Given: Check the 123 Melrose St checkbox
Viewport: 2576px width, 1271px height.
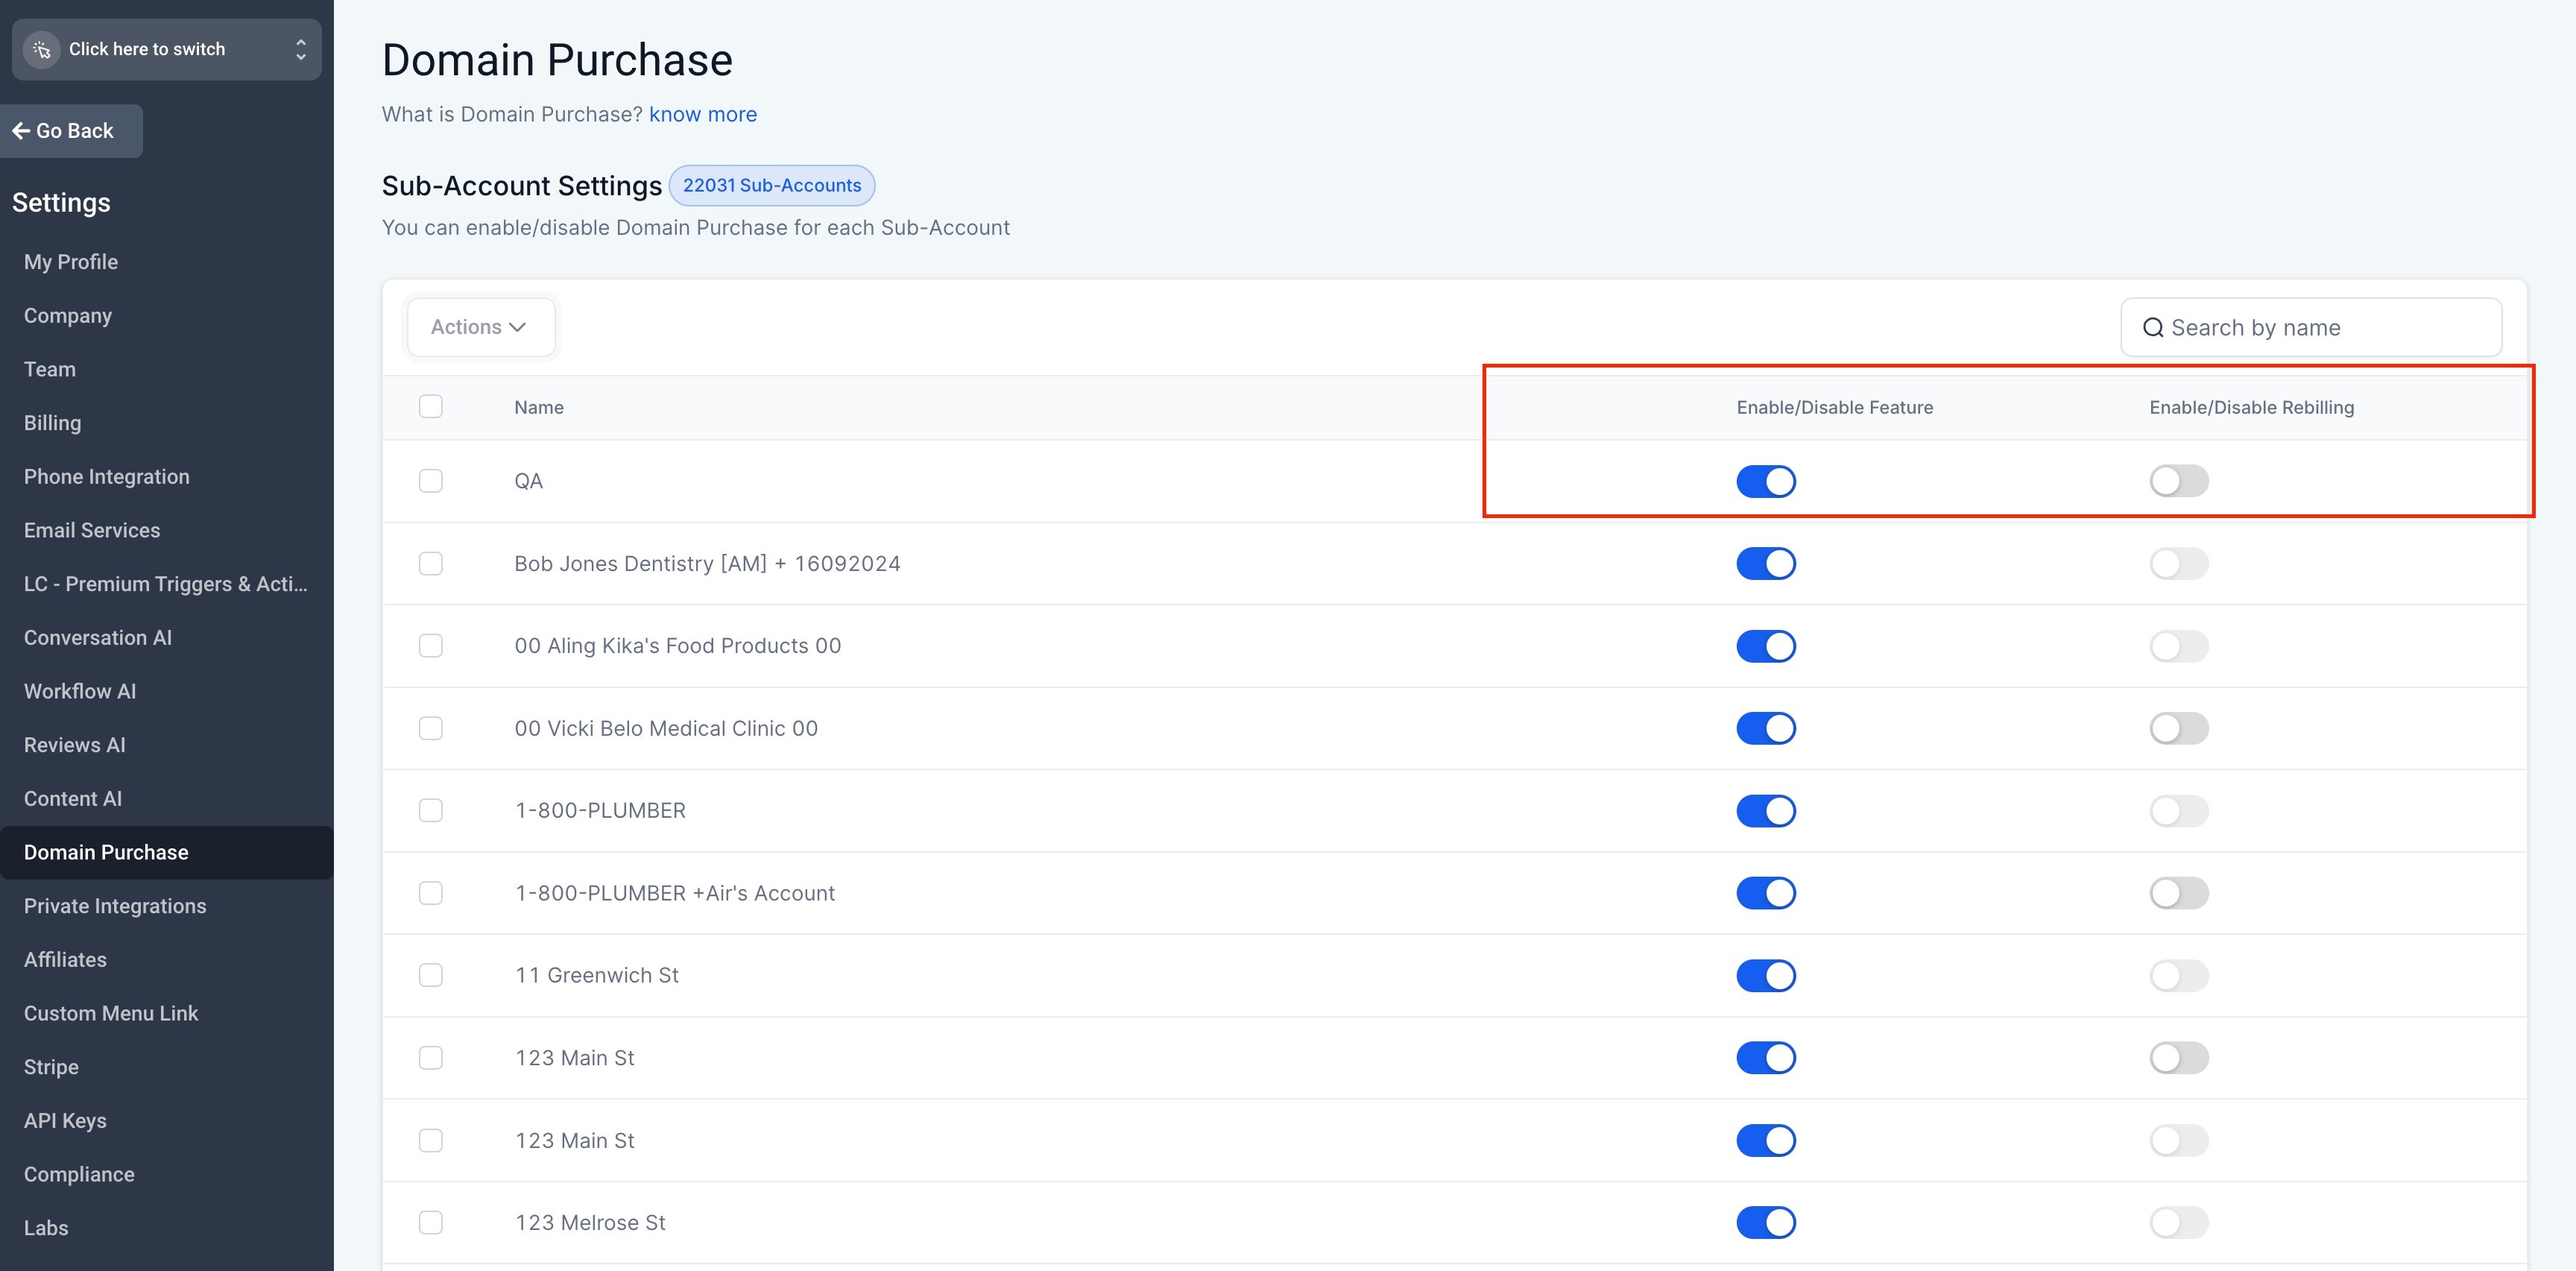Looking at the screenshot, I should [x=431, y=1223].
